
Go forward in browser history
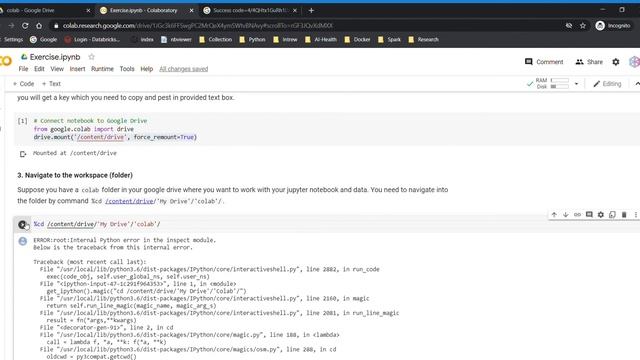tap(11, 25)
